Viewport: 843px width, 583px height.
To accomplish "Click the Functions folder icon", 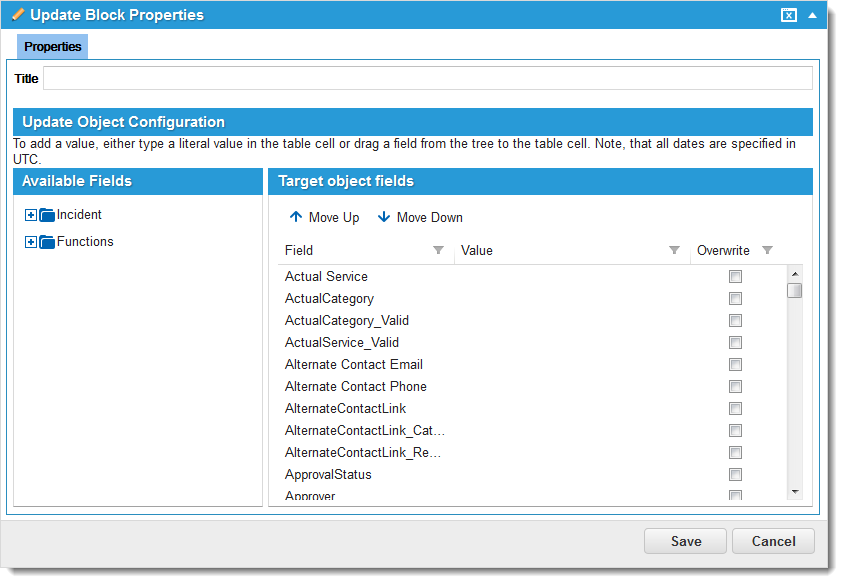I will (47, 242).
